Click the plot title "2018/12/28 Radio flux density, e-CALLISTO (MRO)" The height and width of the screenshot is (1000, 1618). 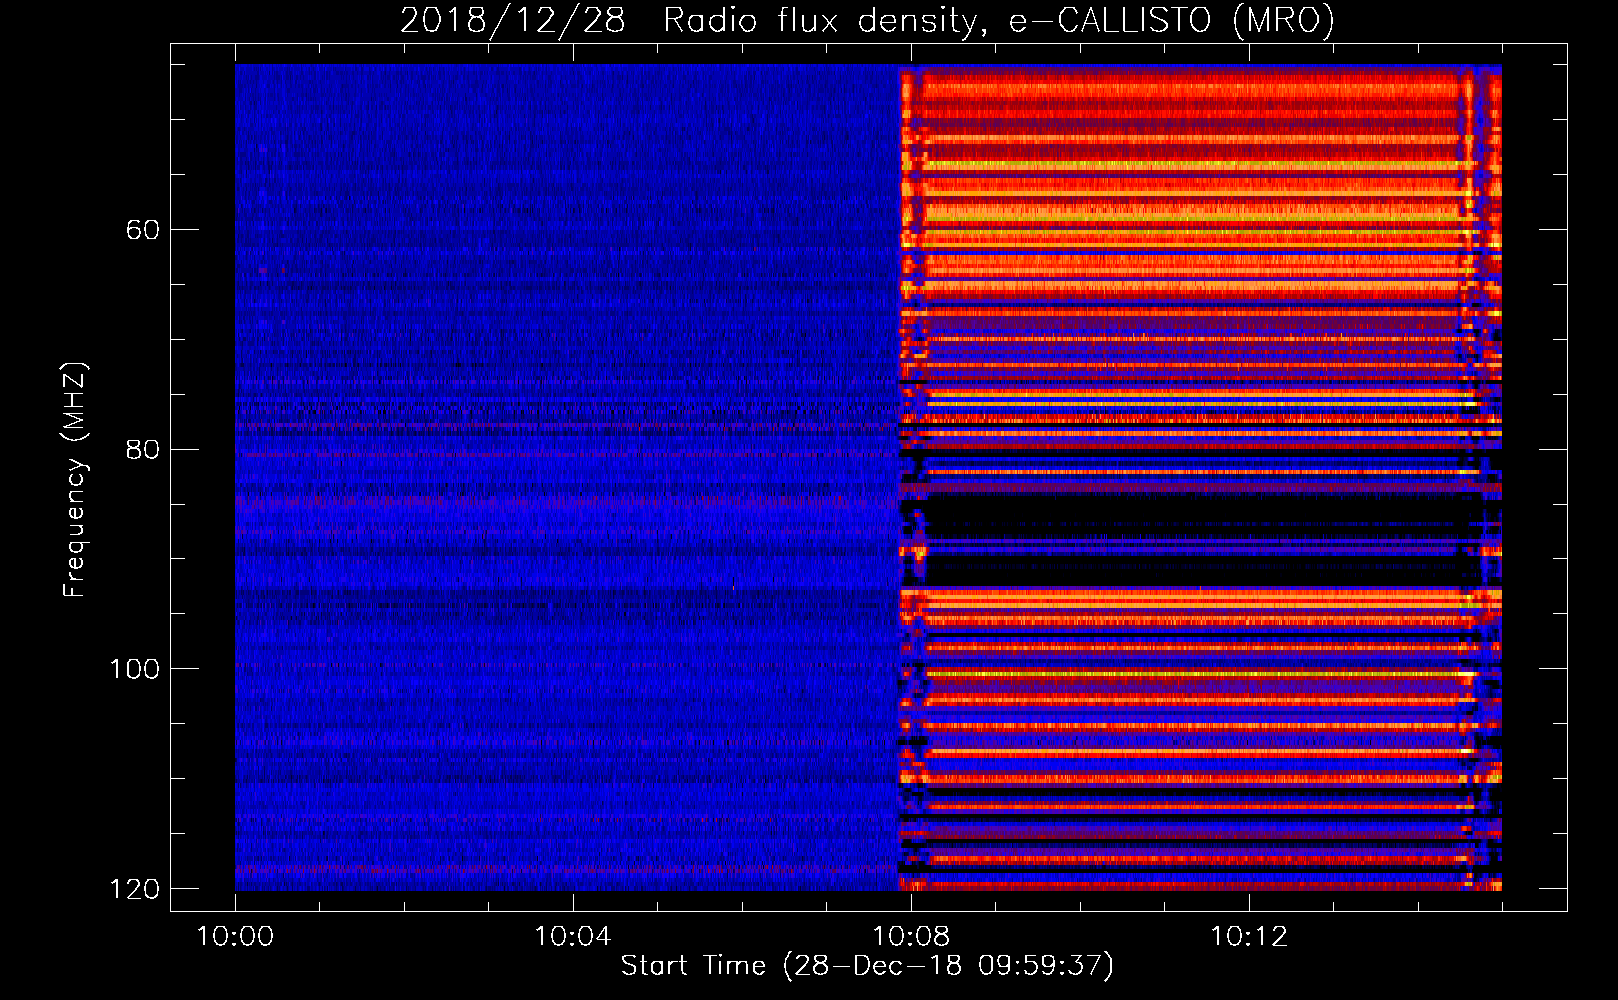pyautogui.click(x=867, y=21)
